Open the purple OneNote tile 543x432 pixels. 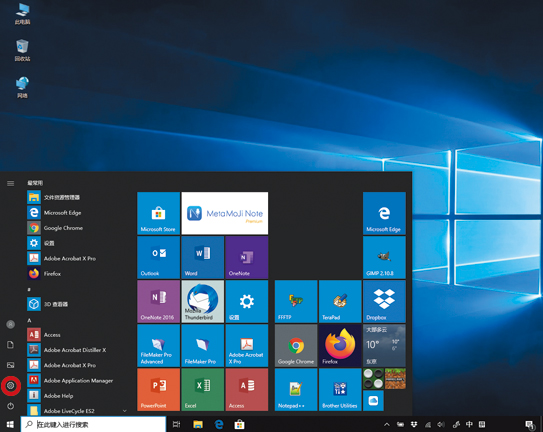click(x=247, y=257)
